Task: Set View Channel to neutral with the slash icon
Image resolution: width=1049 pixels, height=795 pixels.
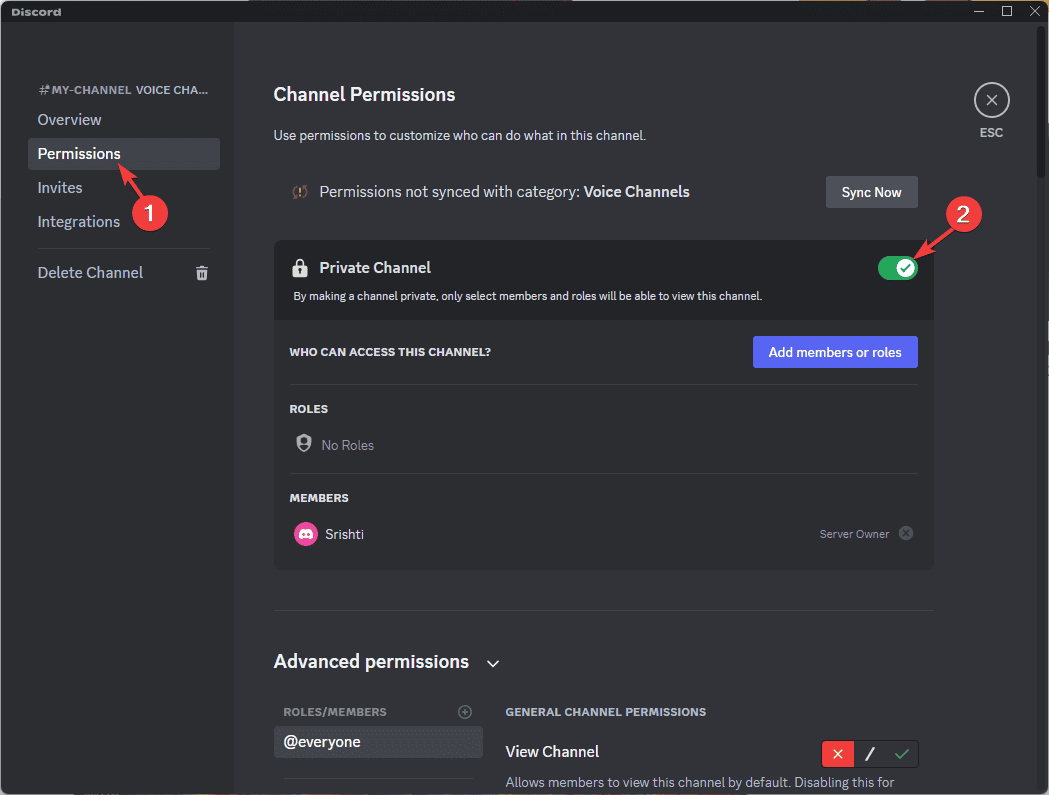Action: 869,753
